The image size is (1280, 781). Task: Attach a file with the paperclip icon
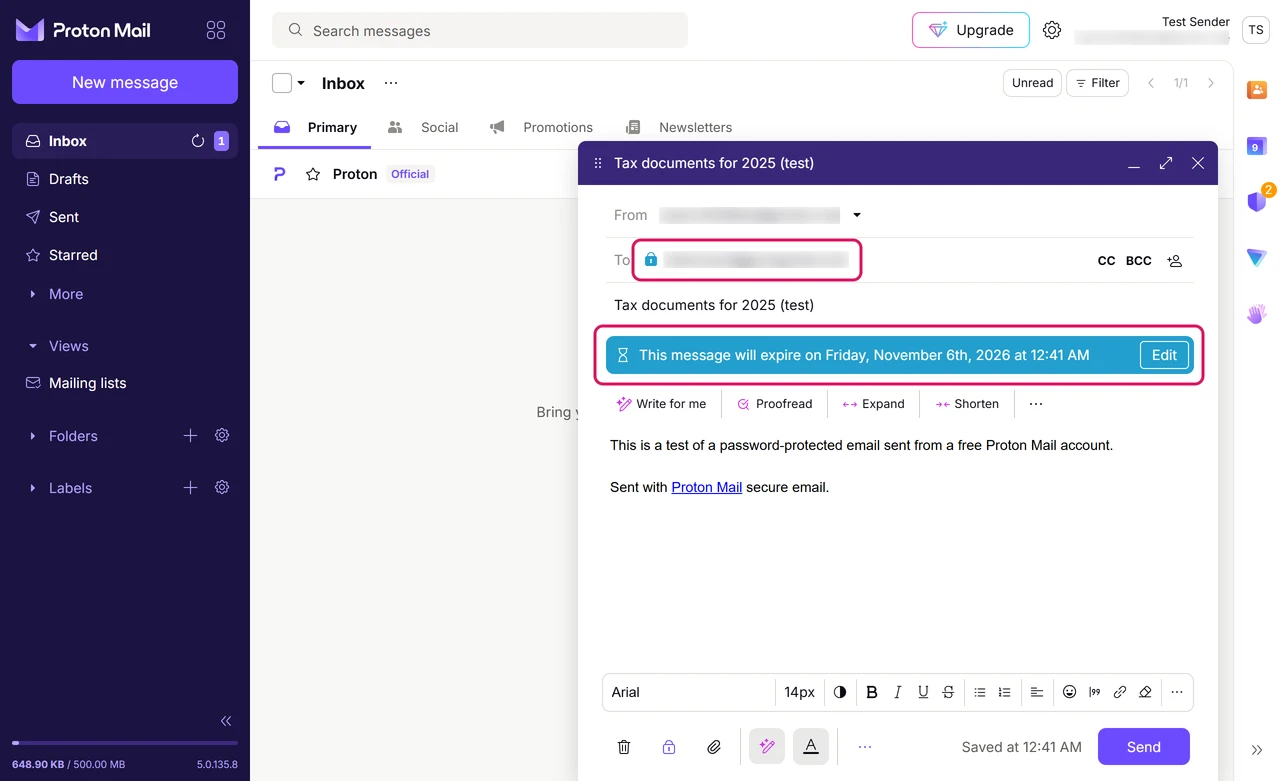pyautogui.click(x=714, y=747)
